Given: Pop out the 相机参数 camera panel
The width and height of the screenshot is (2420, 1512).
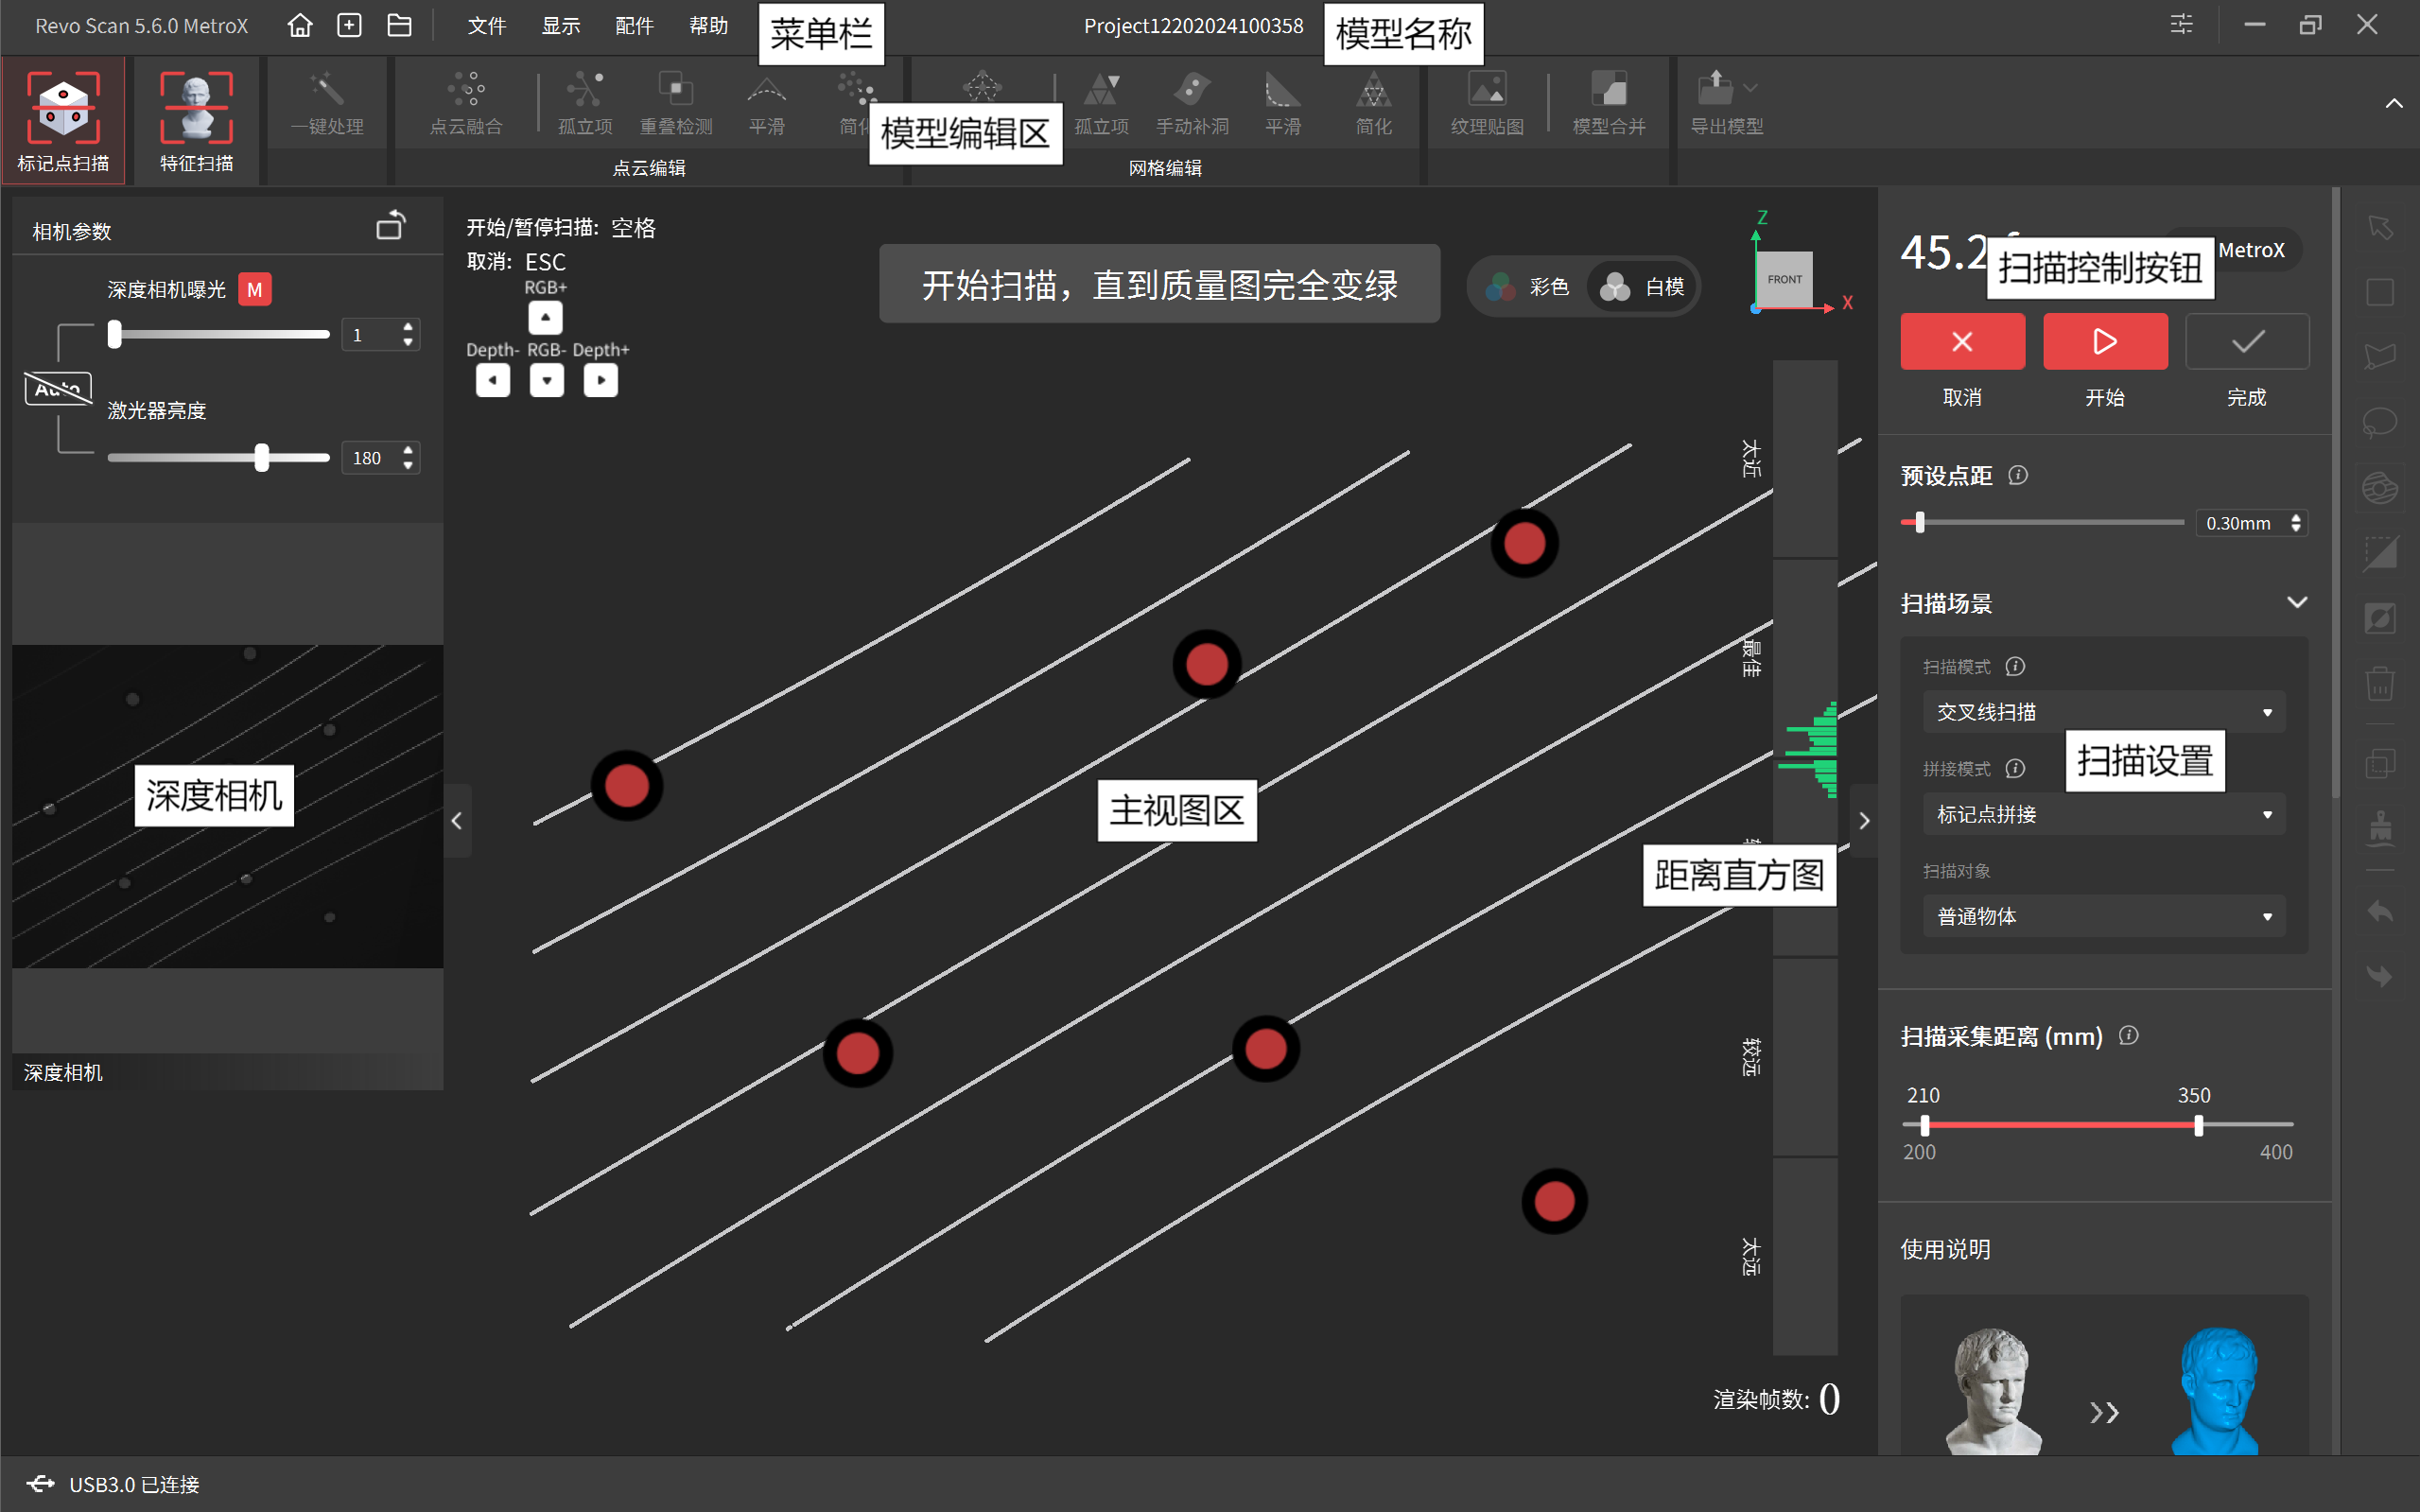Looking at the screenshot, I should (x=391, y=226).
